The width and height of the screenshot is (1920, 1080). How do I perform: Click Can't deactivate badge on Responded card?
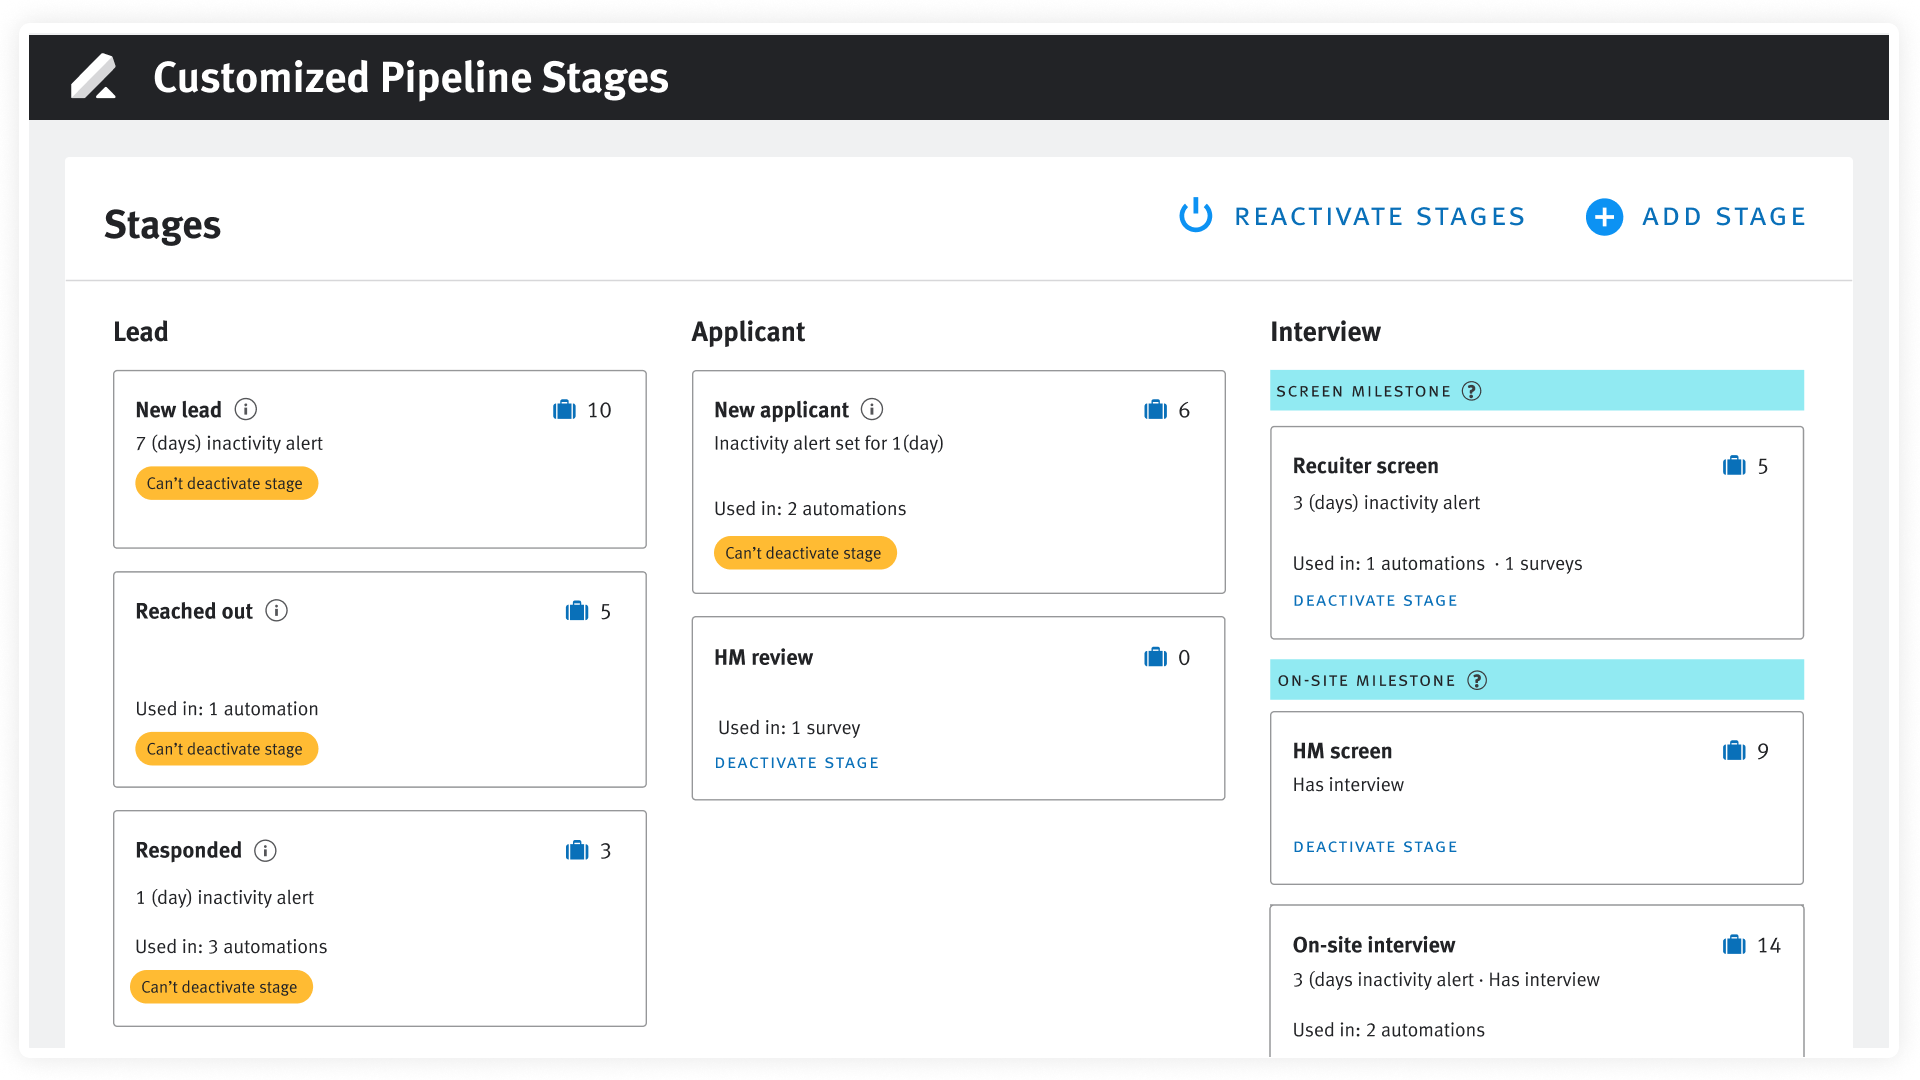point(220,987)
